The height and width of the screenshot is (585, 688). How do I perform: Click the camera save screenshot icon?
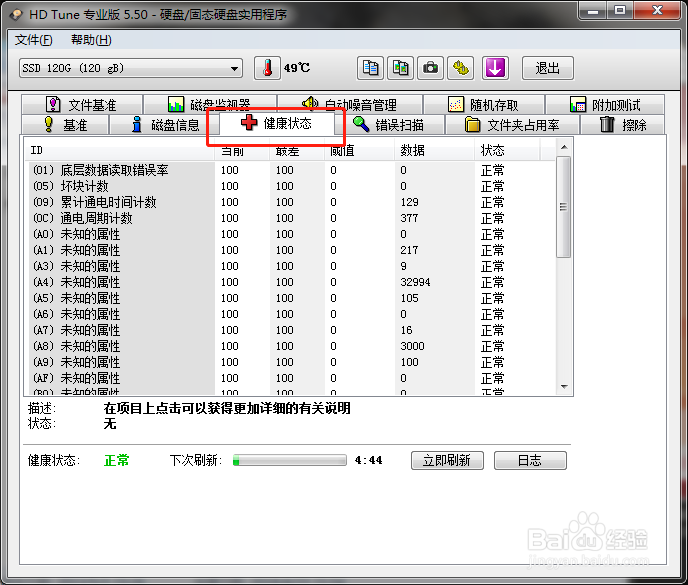(430, 68)
